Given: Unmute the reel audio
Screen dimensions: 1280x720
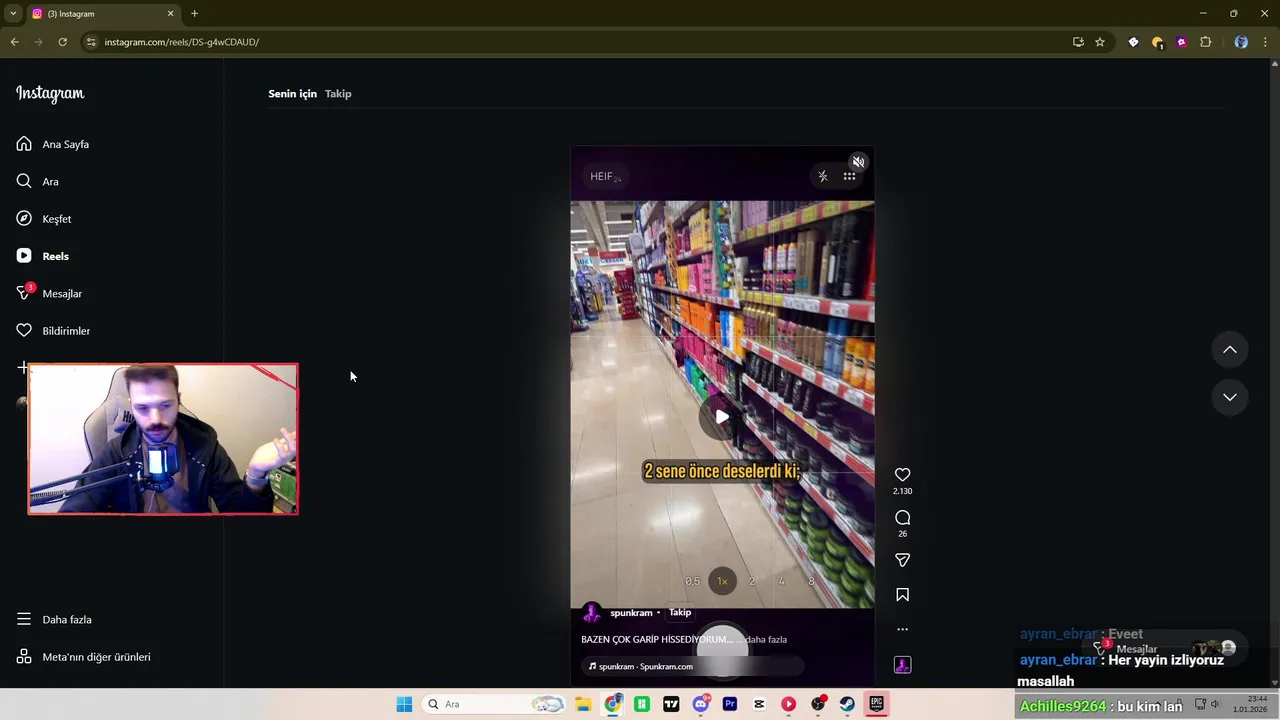Looking at the screenshot, I should [858, 162].
